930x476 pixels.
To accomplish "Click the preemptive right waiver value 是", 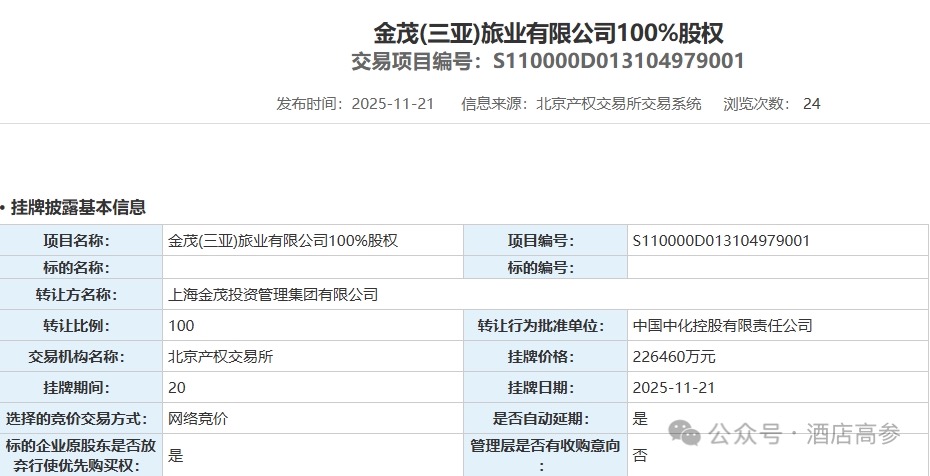I will coord(176,455).
